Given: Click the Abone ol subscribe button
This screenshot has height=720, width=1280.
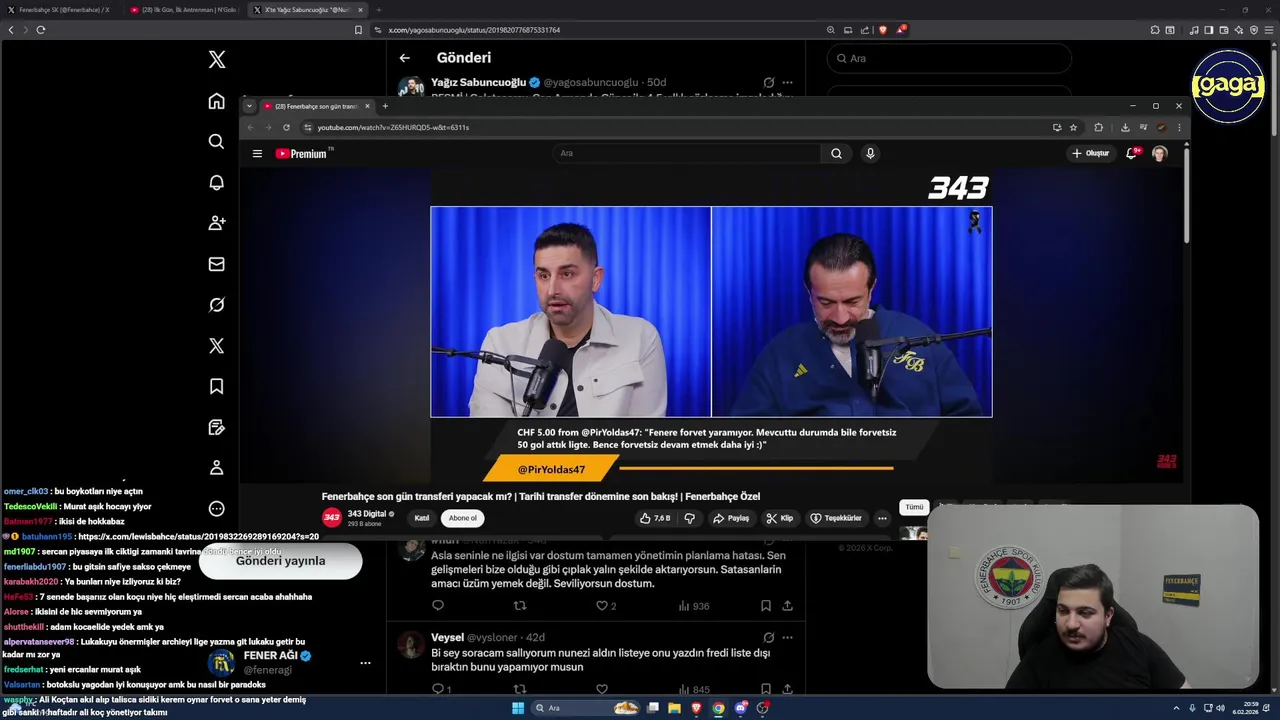Looking at the screenshot, I should (463, 518).
